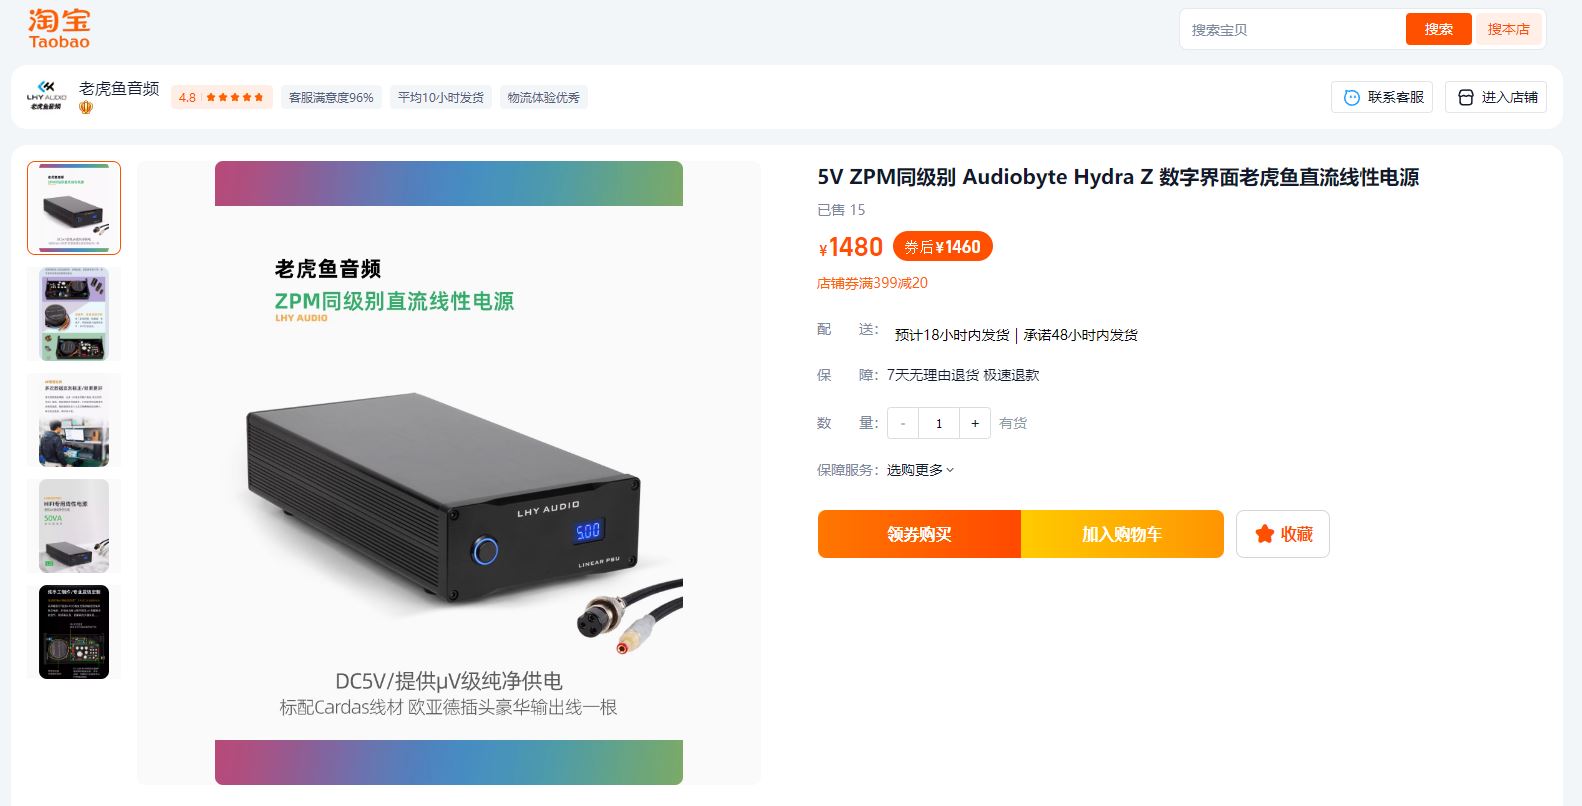The width and height of the screenshot is (1582, 806).
Task: Click the gold seller badge under store name
Action: (x=86, y=107)
